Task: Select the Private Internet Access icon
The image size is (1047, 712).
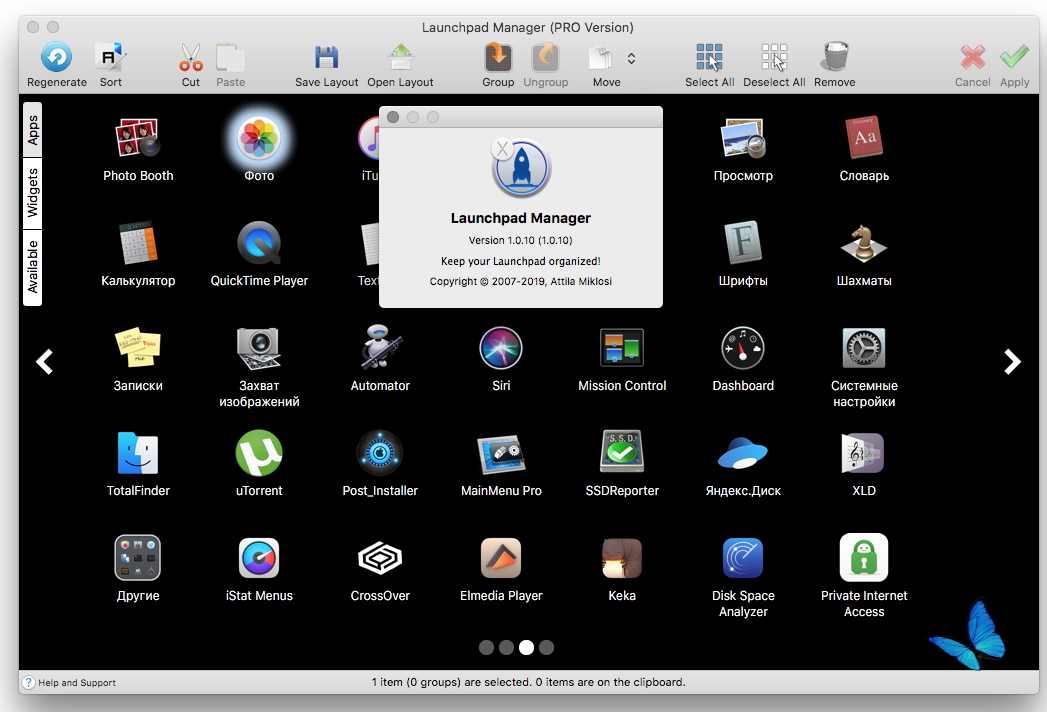Action: click(864, 558)
